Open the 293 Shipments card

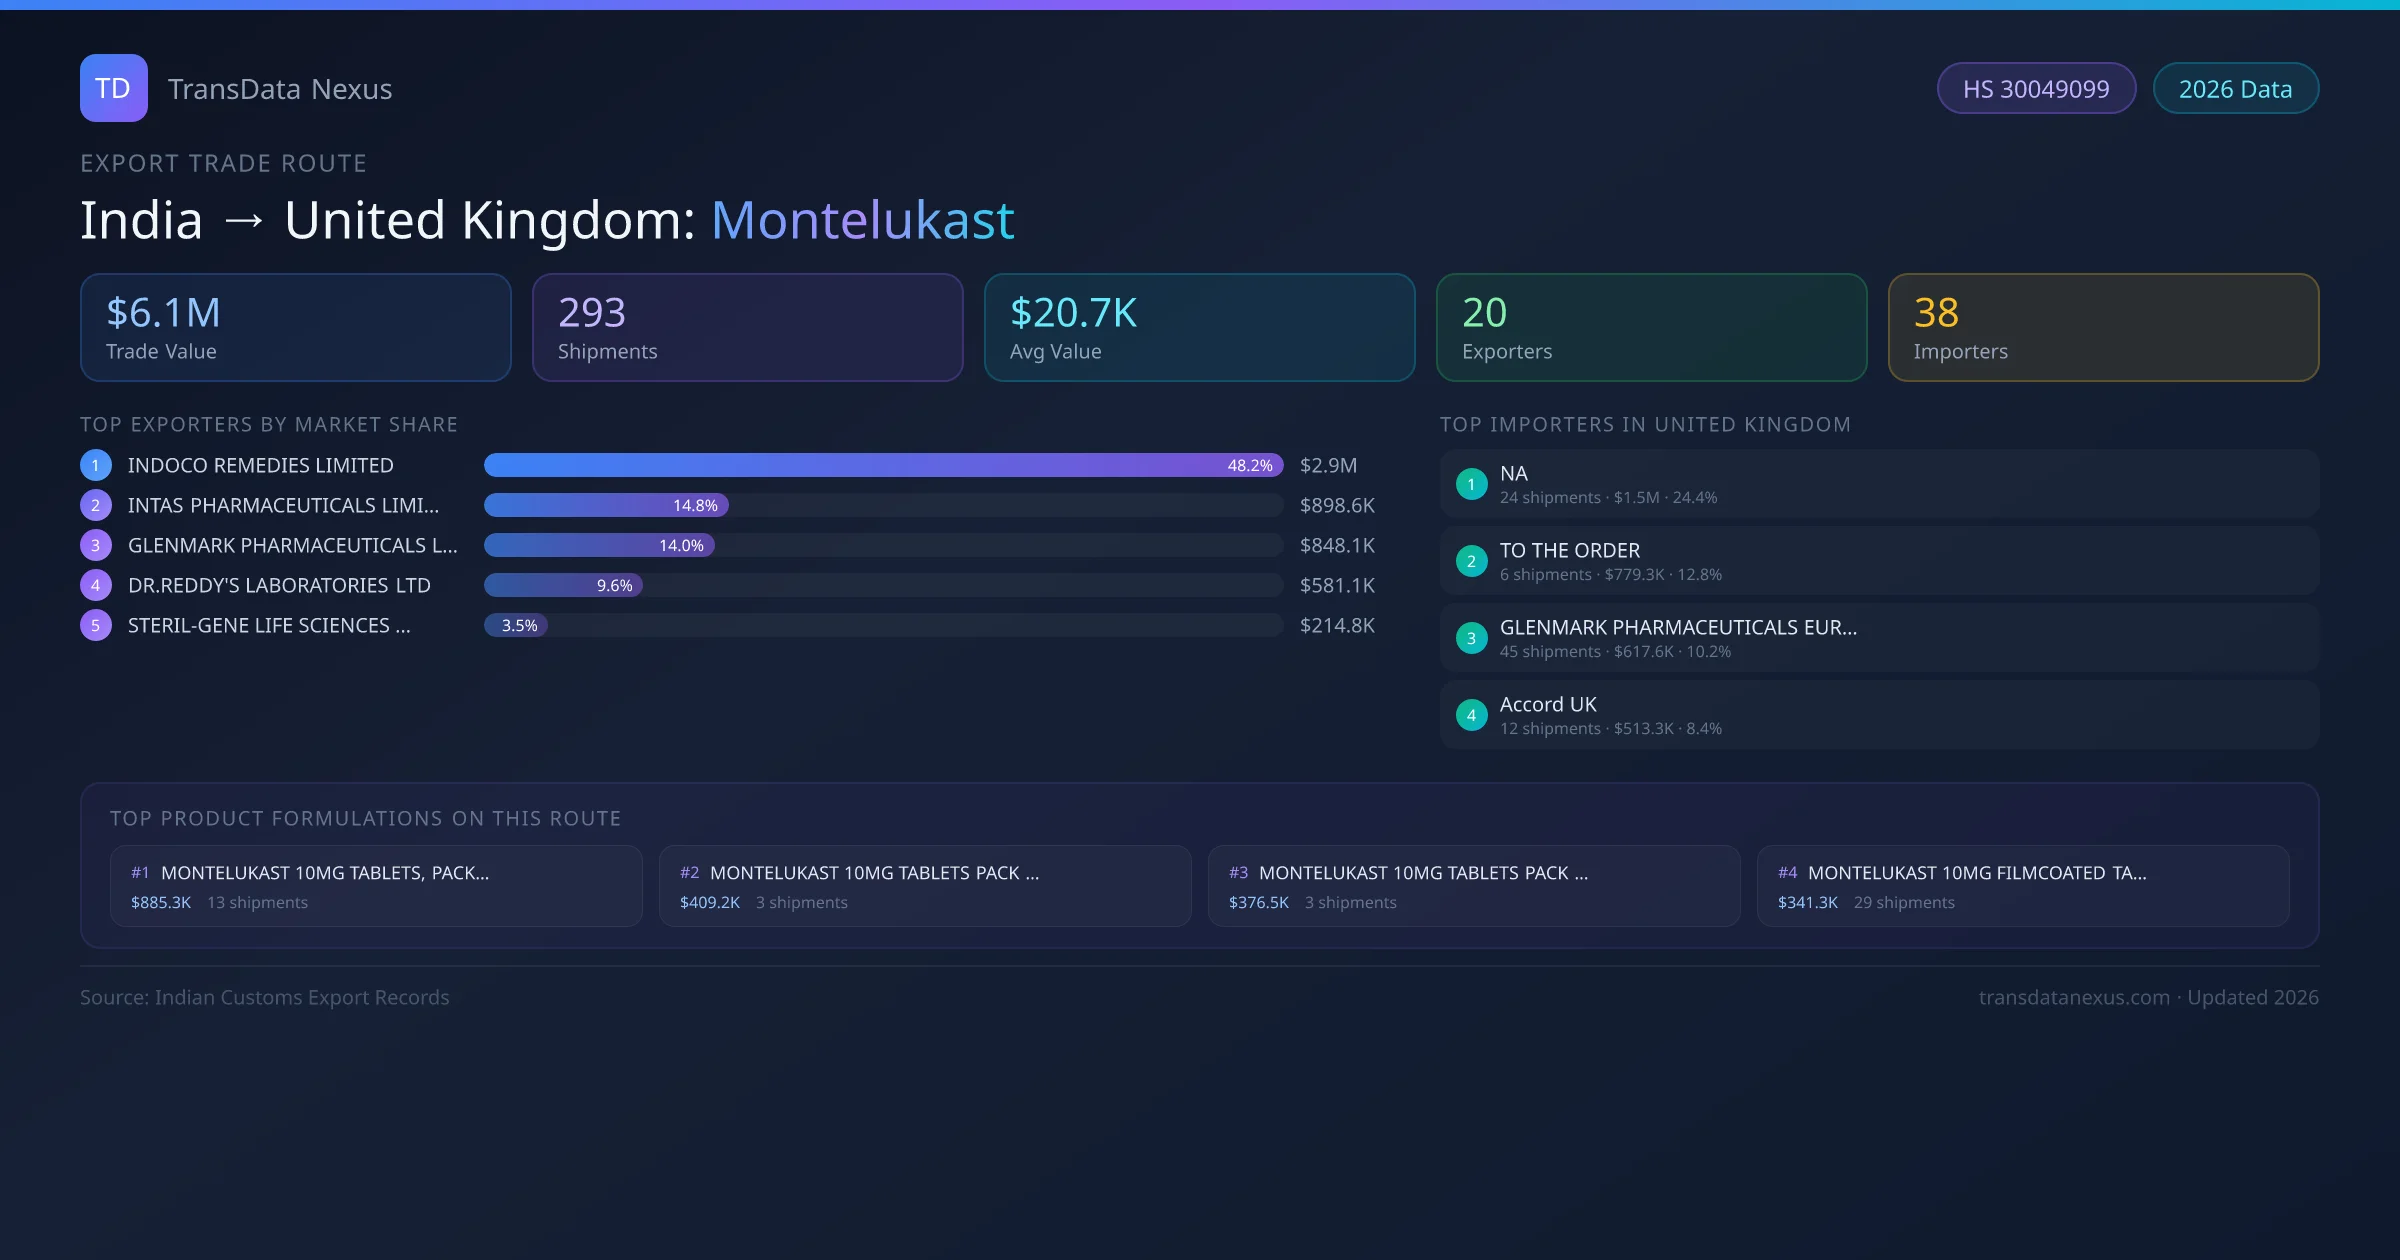[747, 327]
